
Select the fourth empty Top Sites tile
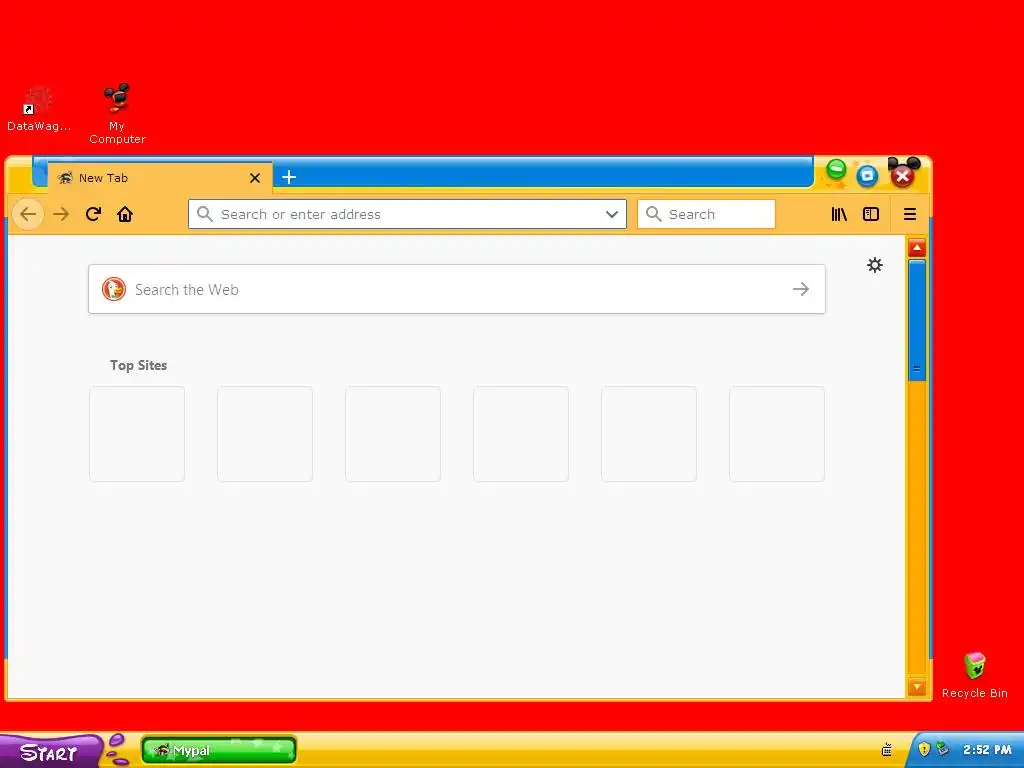pyautogui.click(x=521, y=434)
